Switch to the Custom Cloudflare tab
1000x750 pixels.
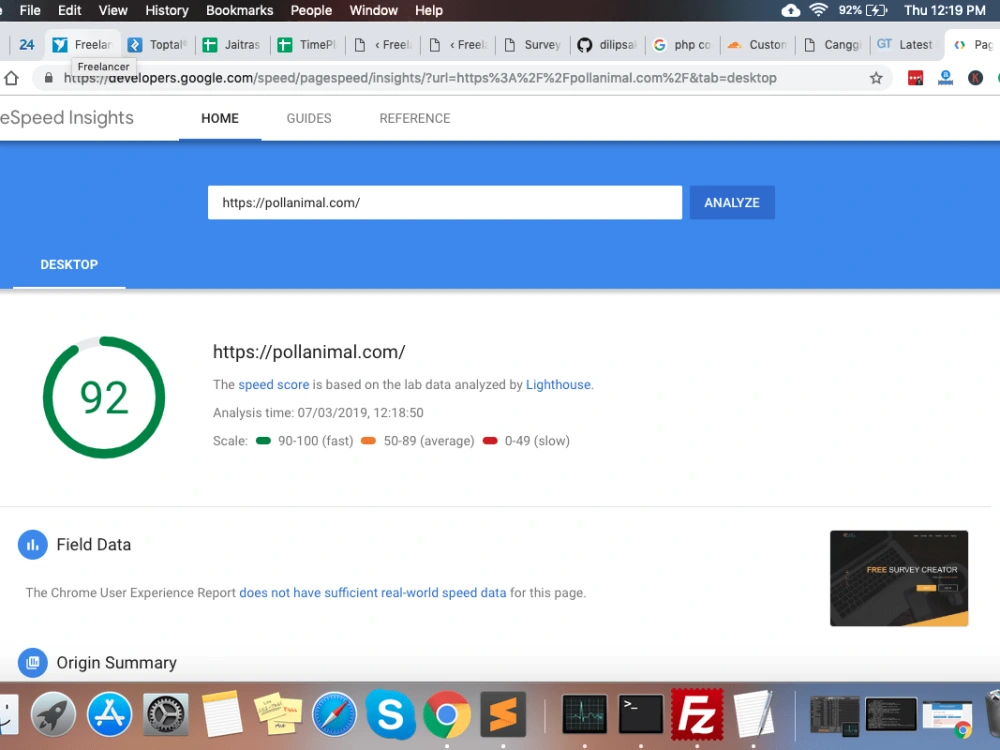coord(758,45)
